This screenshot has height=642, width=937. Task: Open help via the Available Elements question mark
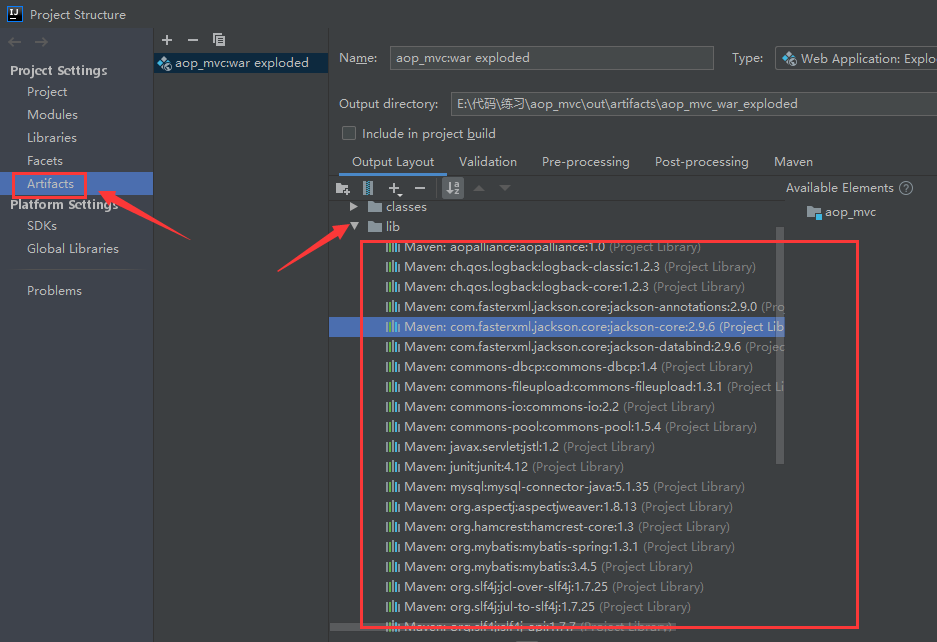[x=905, y=187]
